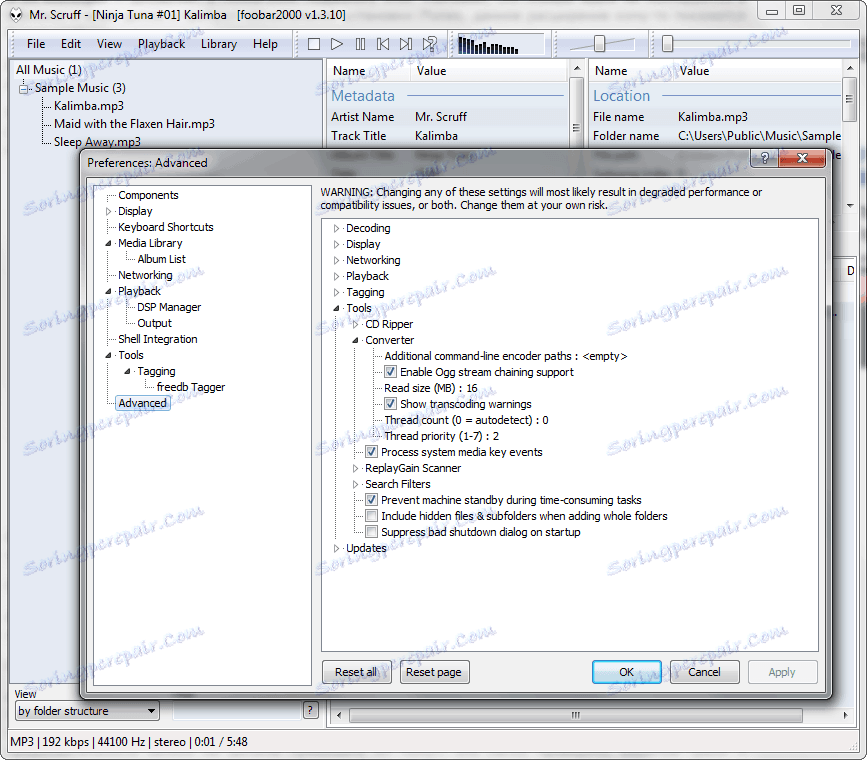Toggle Prevent machine standby during time-consuming tasks
867x760 pixels.
pos(371,500)
